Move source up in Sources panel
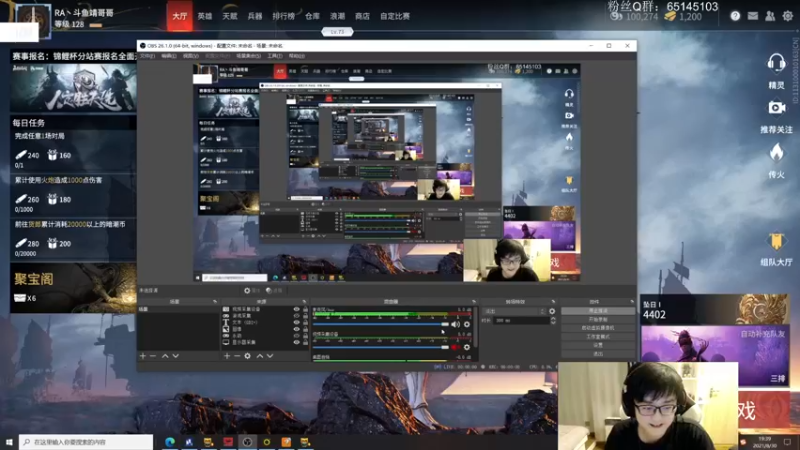 point(260,356)
